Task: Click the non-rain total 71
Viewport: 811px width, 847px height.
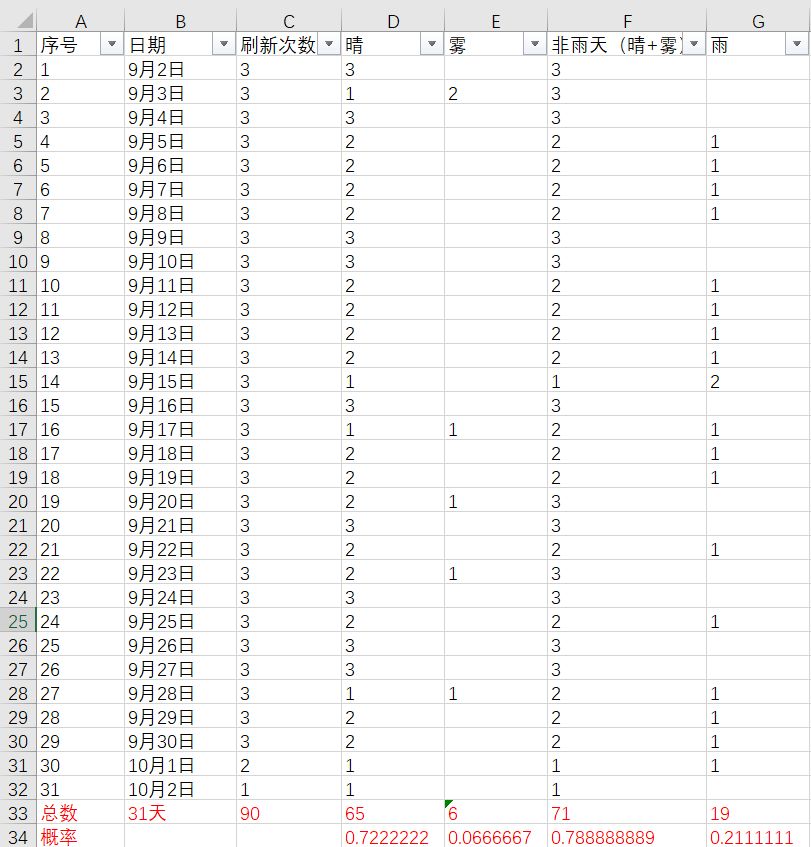Action: click(627, 813)
